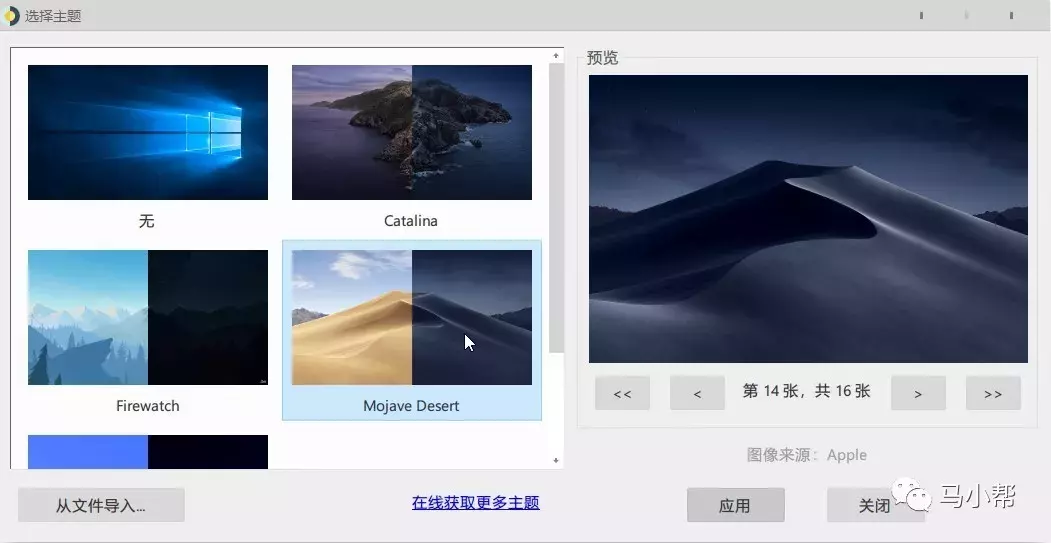Go to next preview image with >
This screenshot has width=1051, height=543.
point(918,393)
